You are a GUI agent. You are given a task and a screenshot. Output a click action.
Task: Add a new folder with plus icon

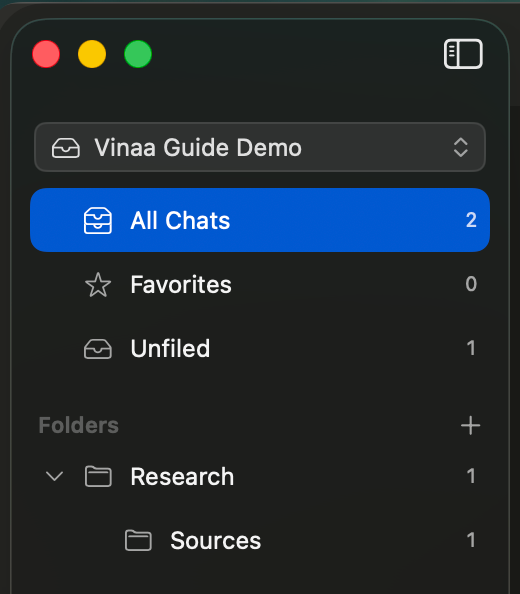point(470,425)
